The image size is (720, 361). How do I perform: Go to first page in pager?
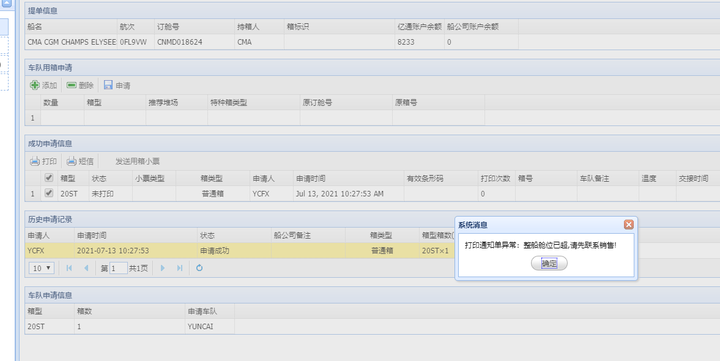[x=69, y=268]
